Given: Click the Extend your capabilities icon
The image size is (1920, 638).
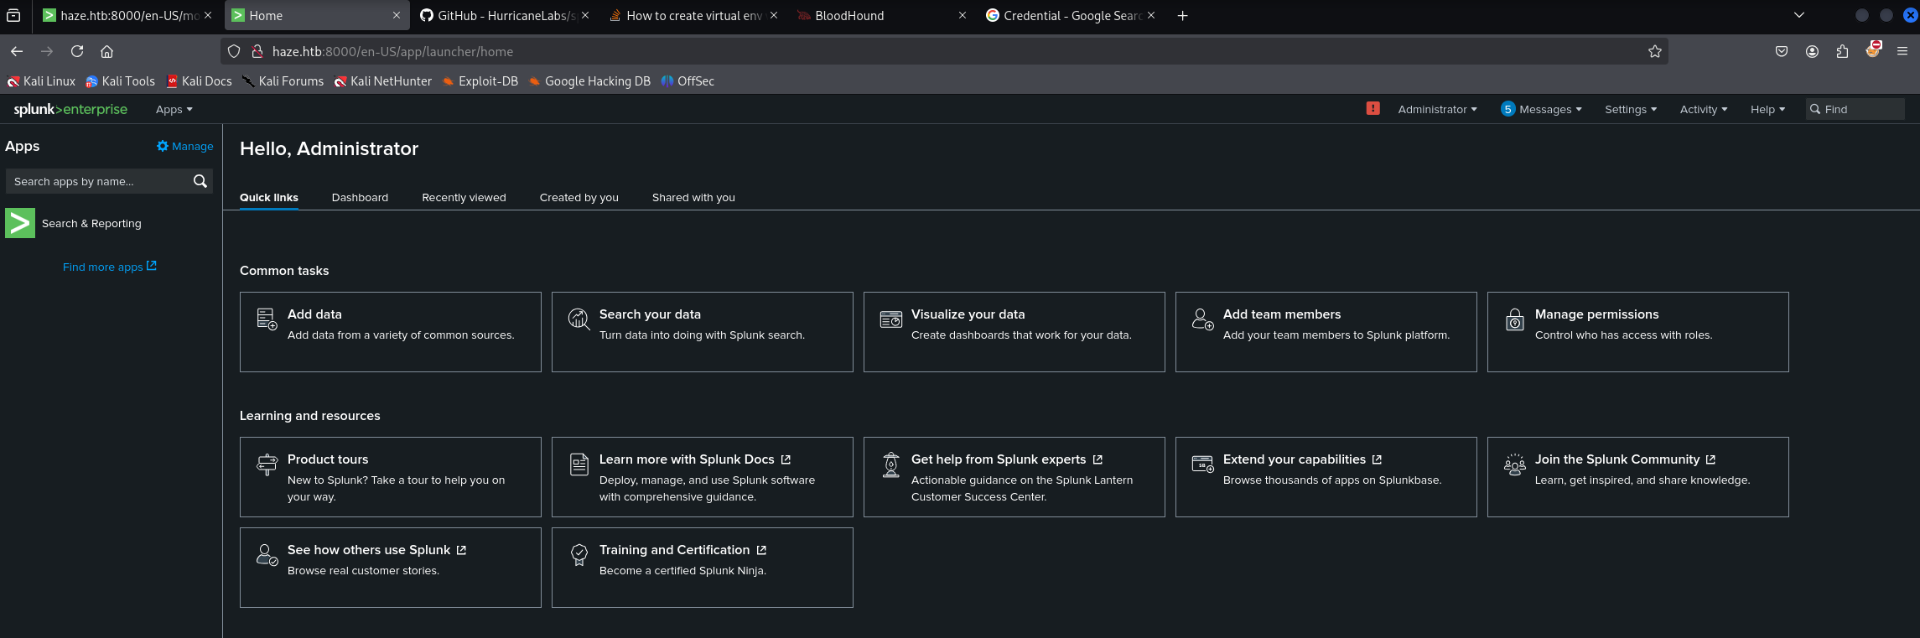Looking at the screenshot, I should point(1203,464).
